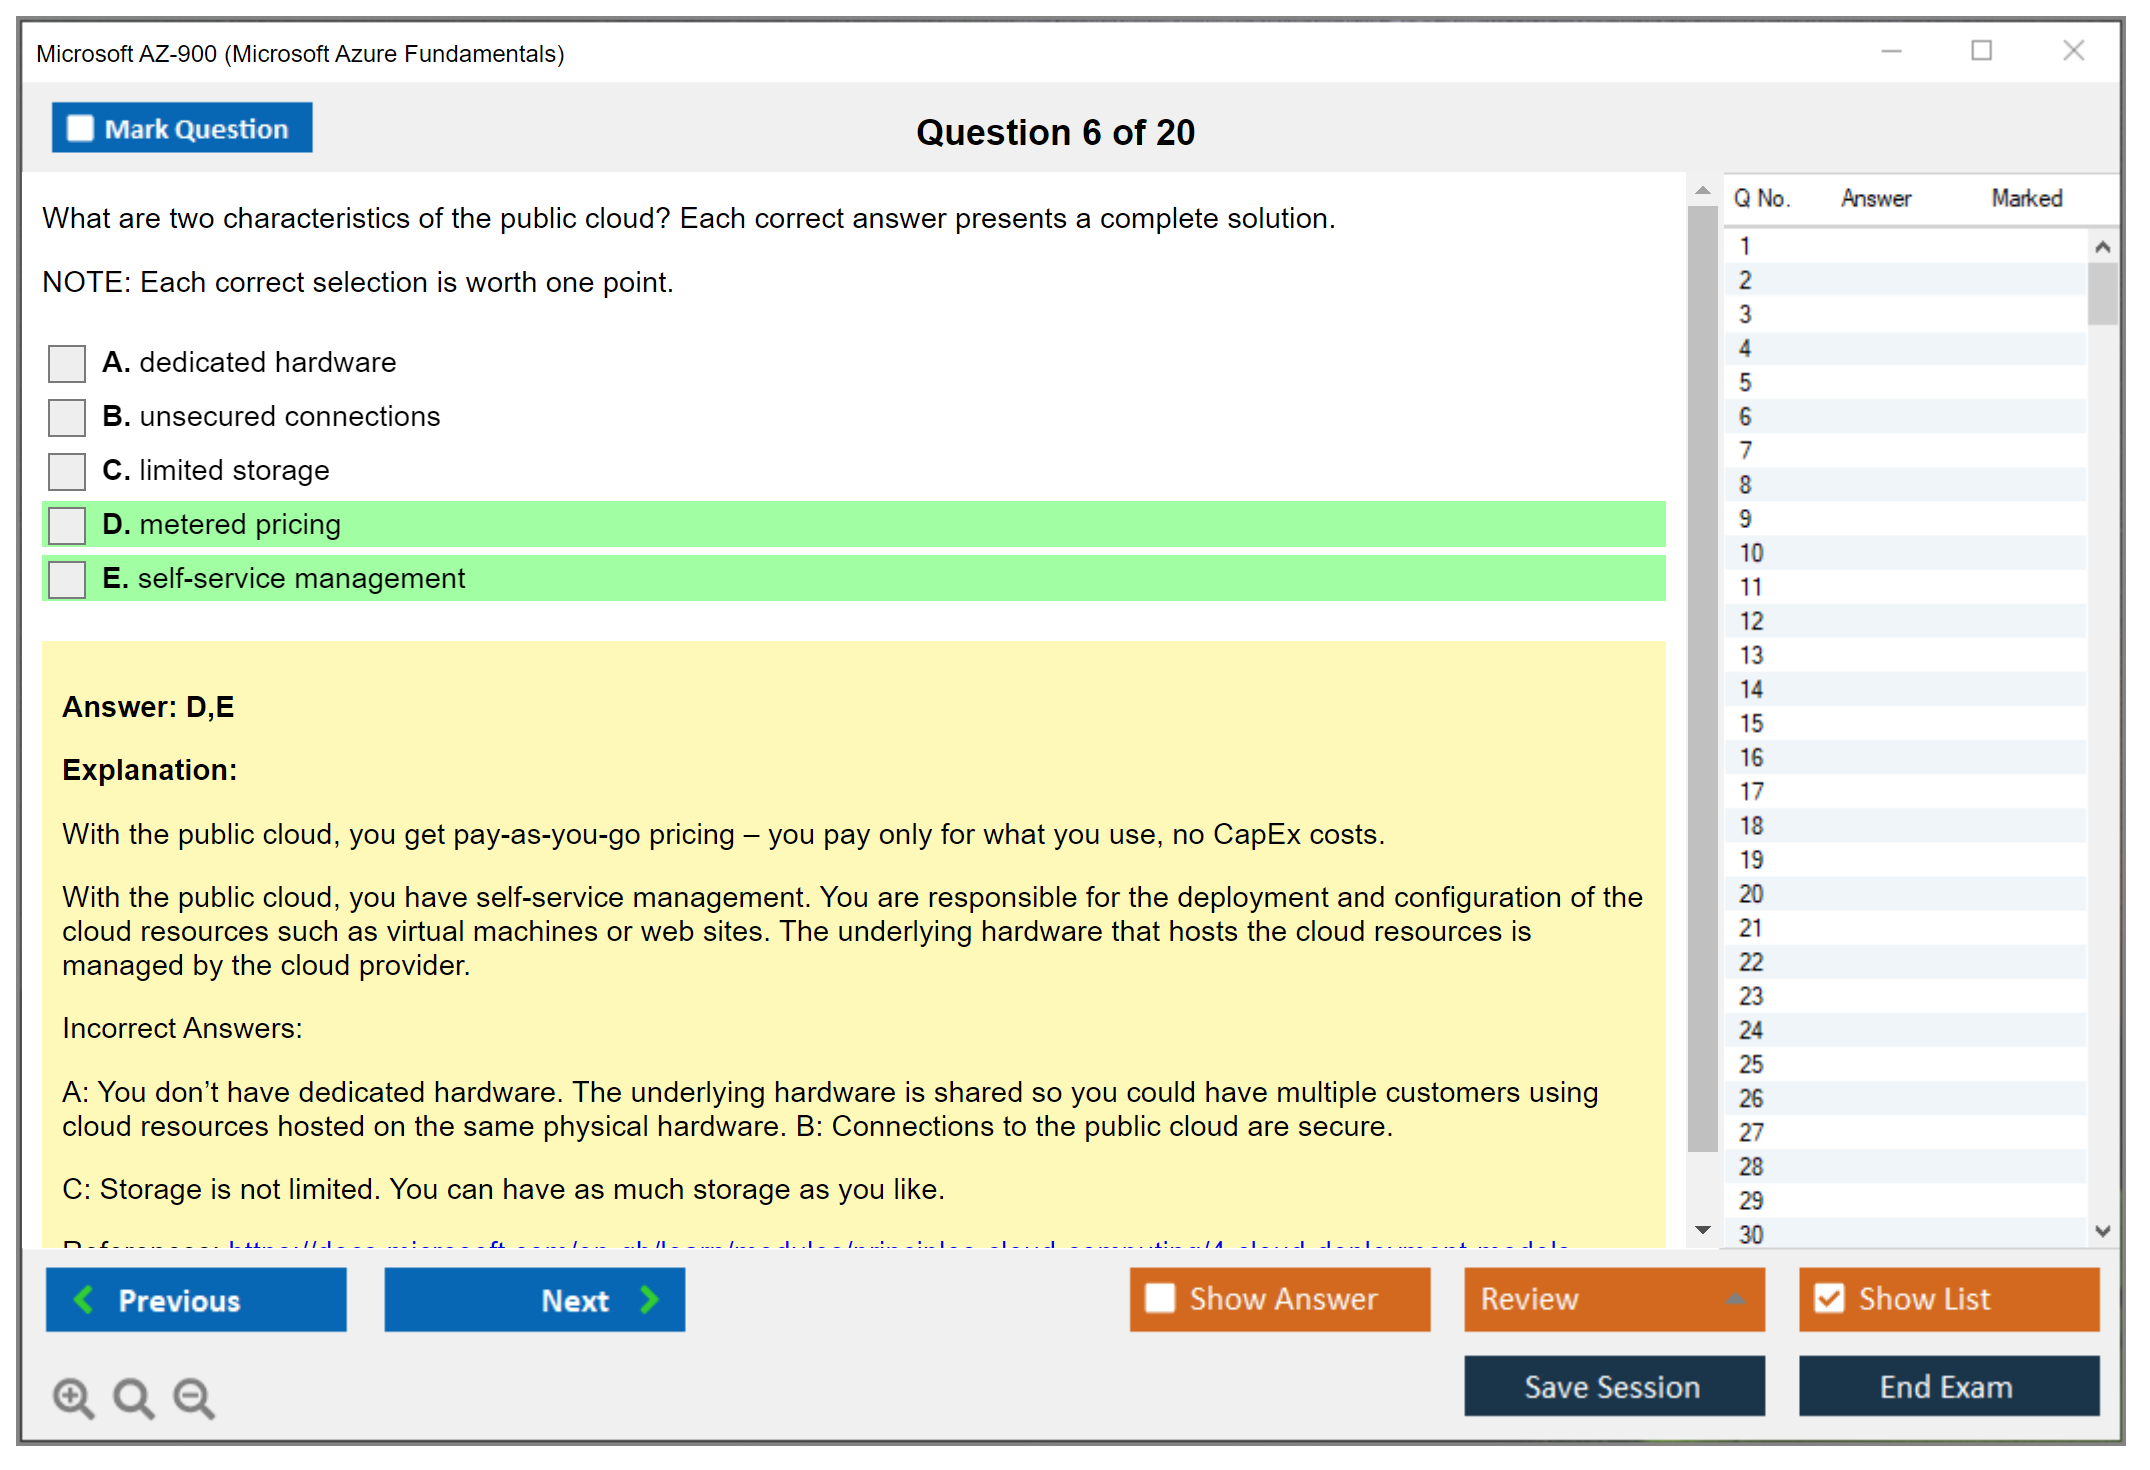This screenshot has height=1470, width=2150.
Task: Jump to question 20 in list
Action: 1751,894
